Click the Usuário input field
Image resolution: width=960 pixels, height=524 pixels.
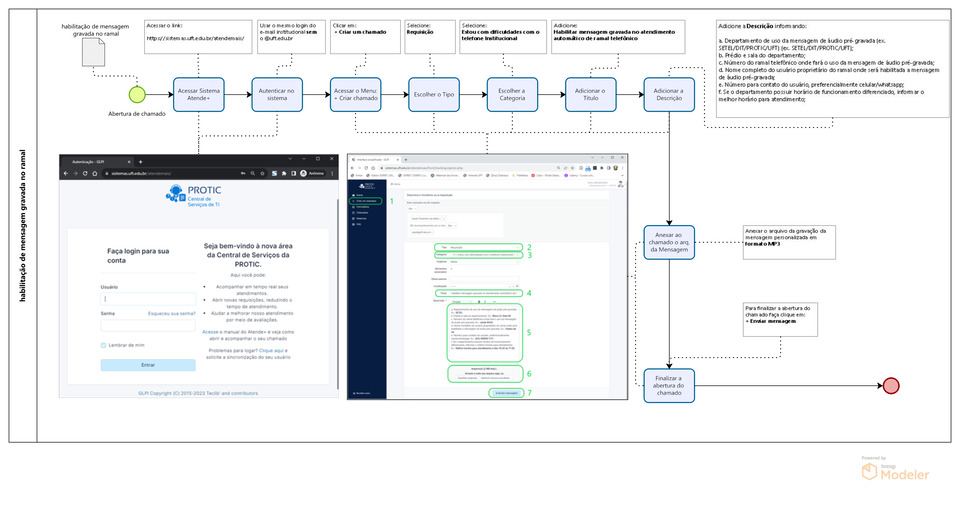click(148, 298)
